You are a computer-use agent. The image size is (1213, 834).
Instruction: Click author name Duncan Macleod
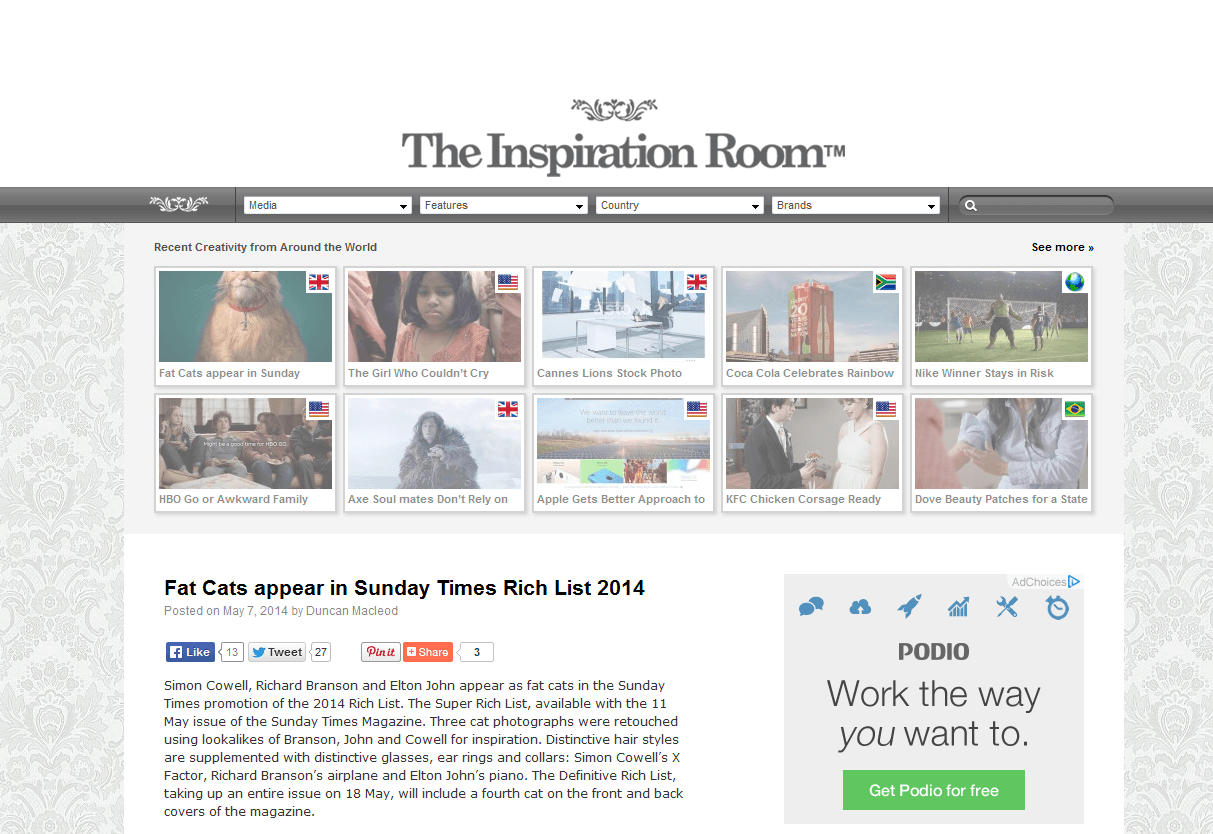pos(352,611)
